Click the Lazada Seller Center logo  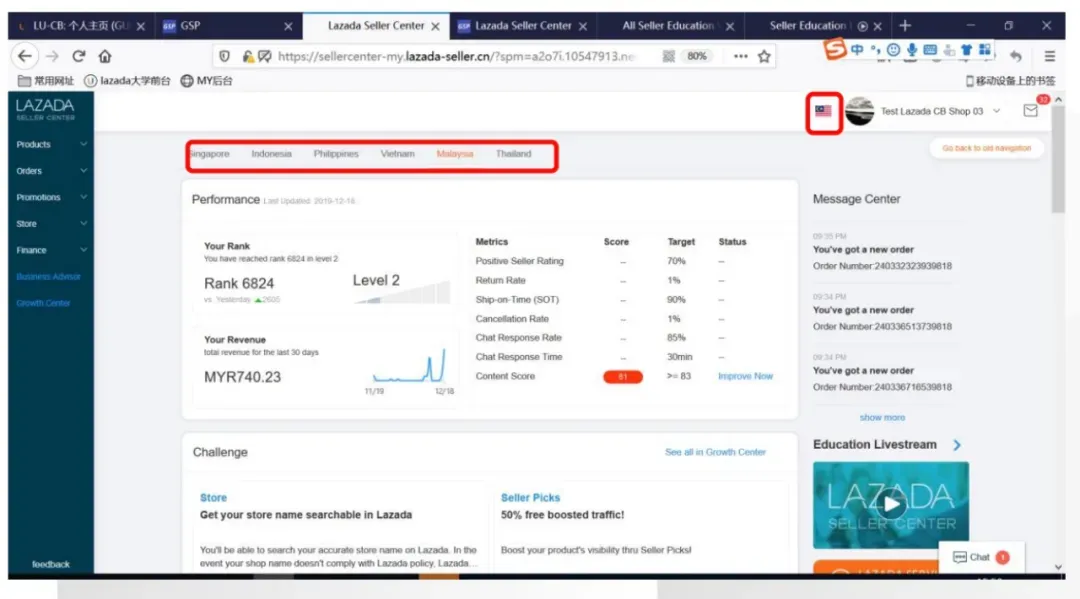click(45, 109)
